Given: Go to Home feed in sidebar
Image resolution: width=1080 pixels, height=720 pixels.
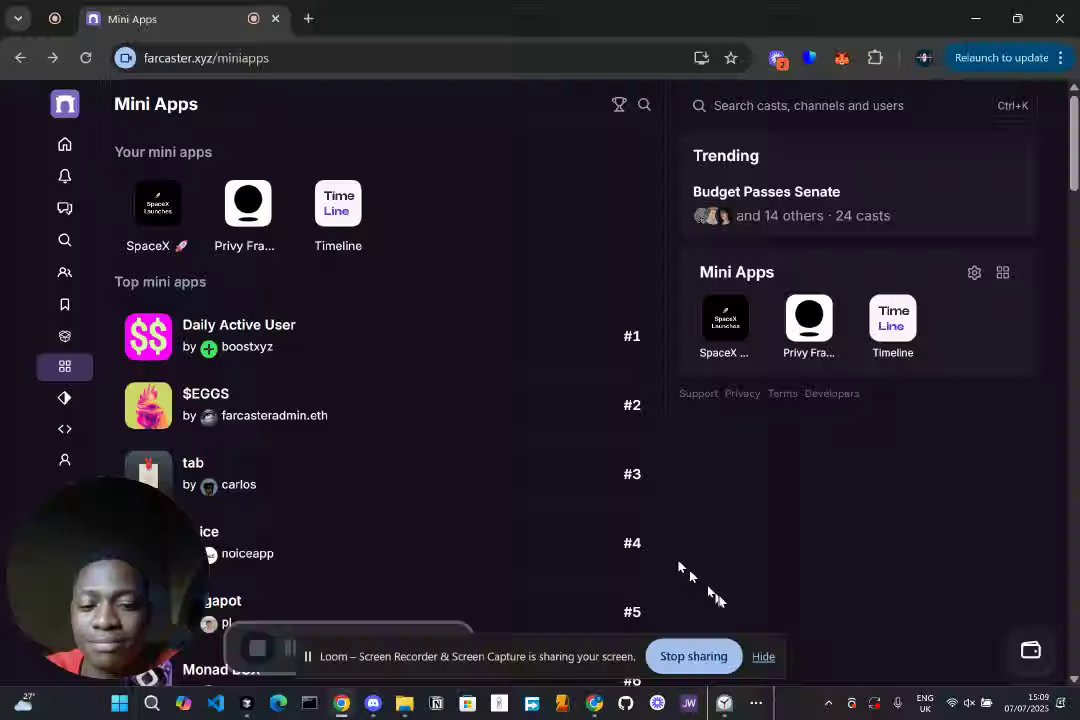Looking at the screenshot, I should (65, 144).
